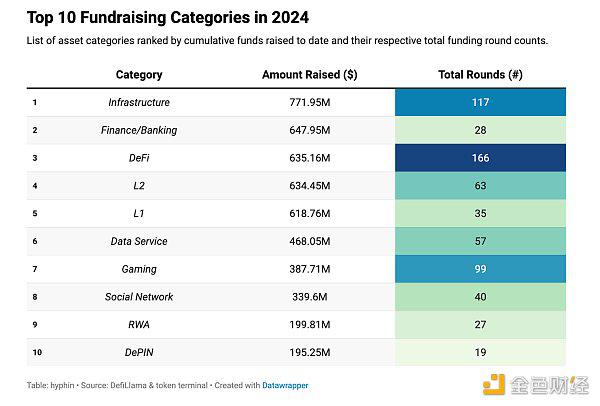600x406 pixels.
Task: Click the Category column header
Action: pos(139,75)
